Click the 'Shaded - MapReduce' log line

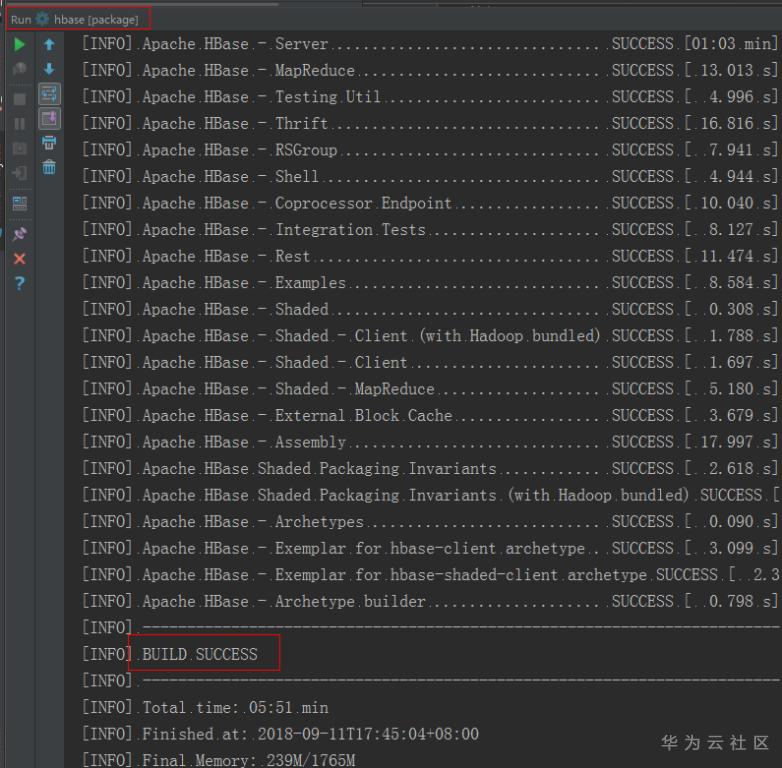coord(430,388)
